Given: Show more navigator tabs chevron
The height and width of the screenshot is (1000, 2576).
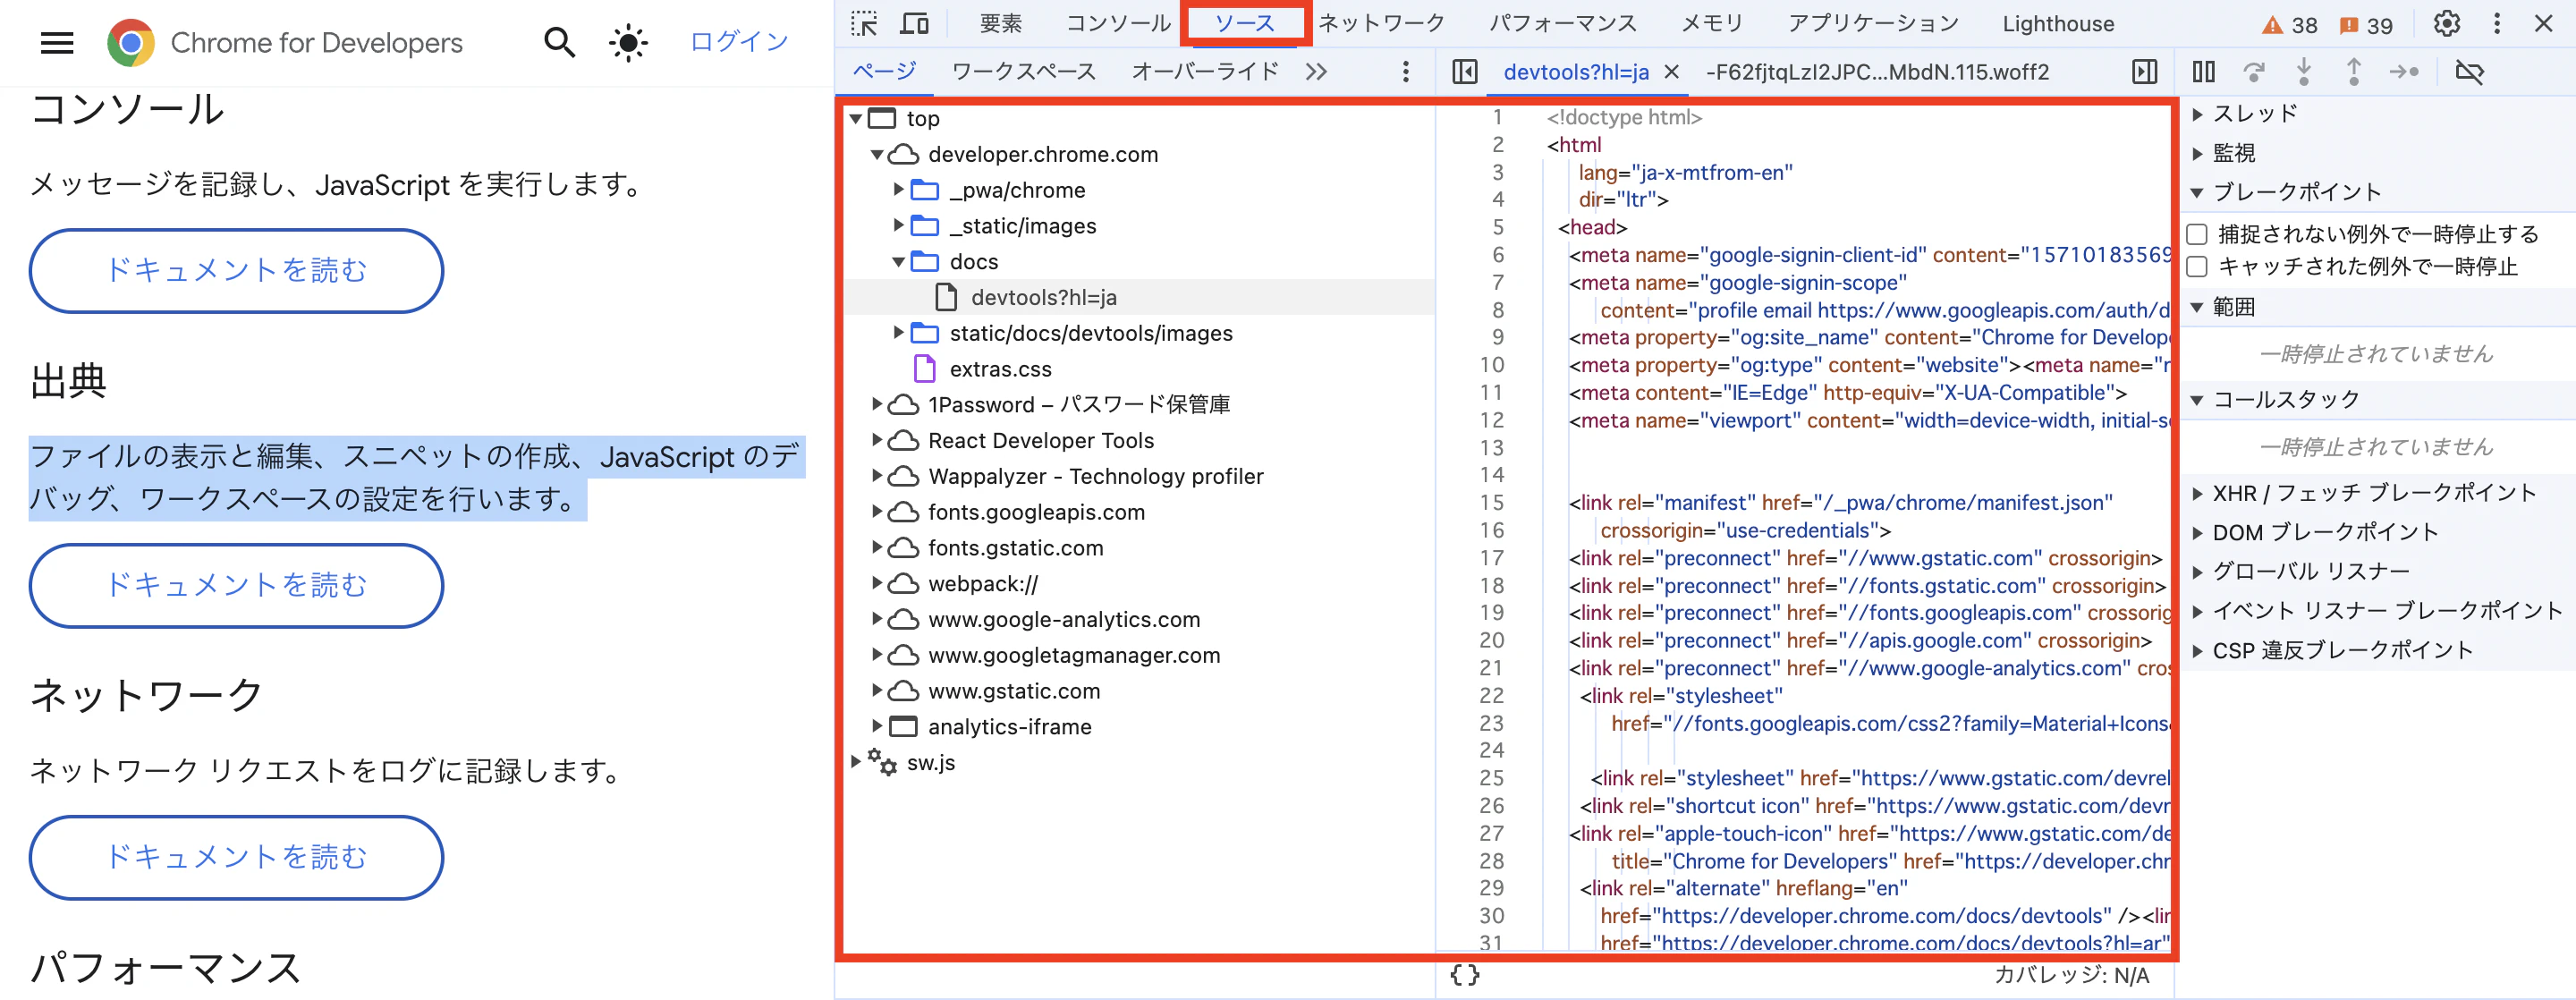Looking at the screenshot, I should (1316, 71).
